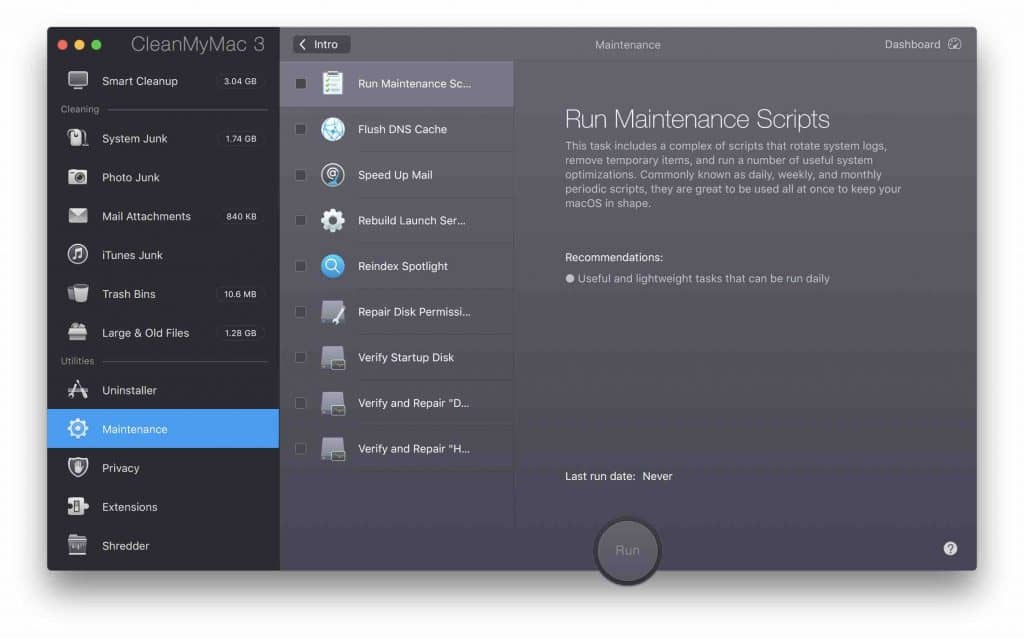This screenshot has width=1024, height=638.
Task: Tick the Flush DNS Cache checkbox
Action: [x=300, y=129]
